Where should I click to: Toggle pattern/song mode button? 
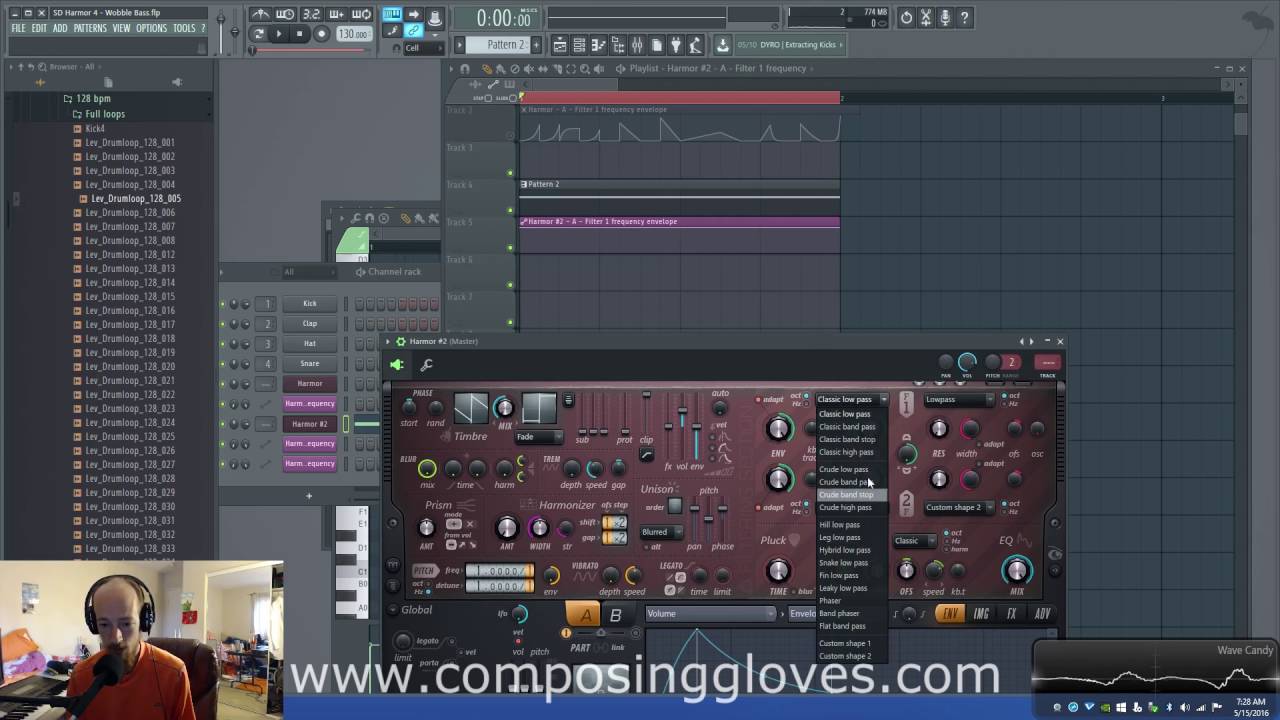point(258,34)
